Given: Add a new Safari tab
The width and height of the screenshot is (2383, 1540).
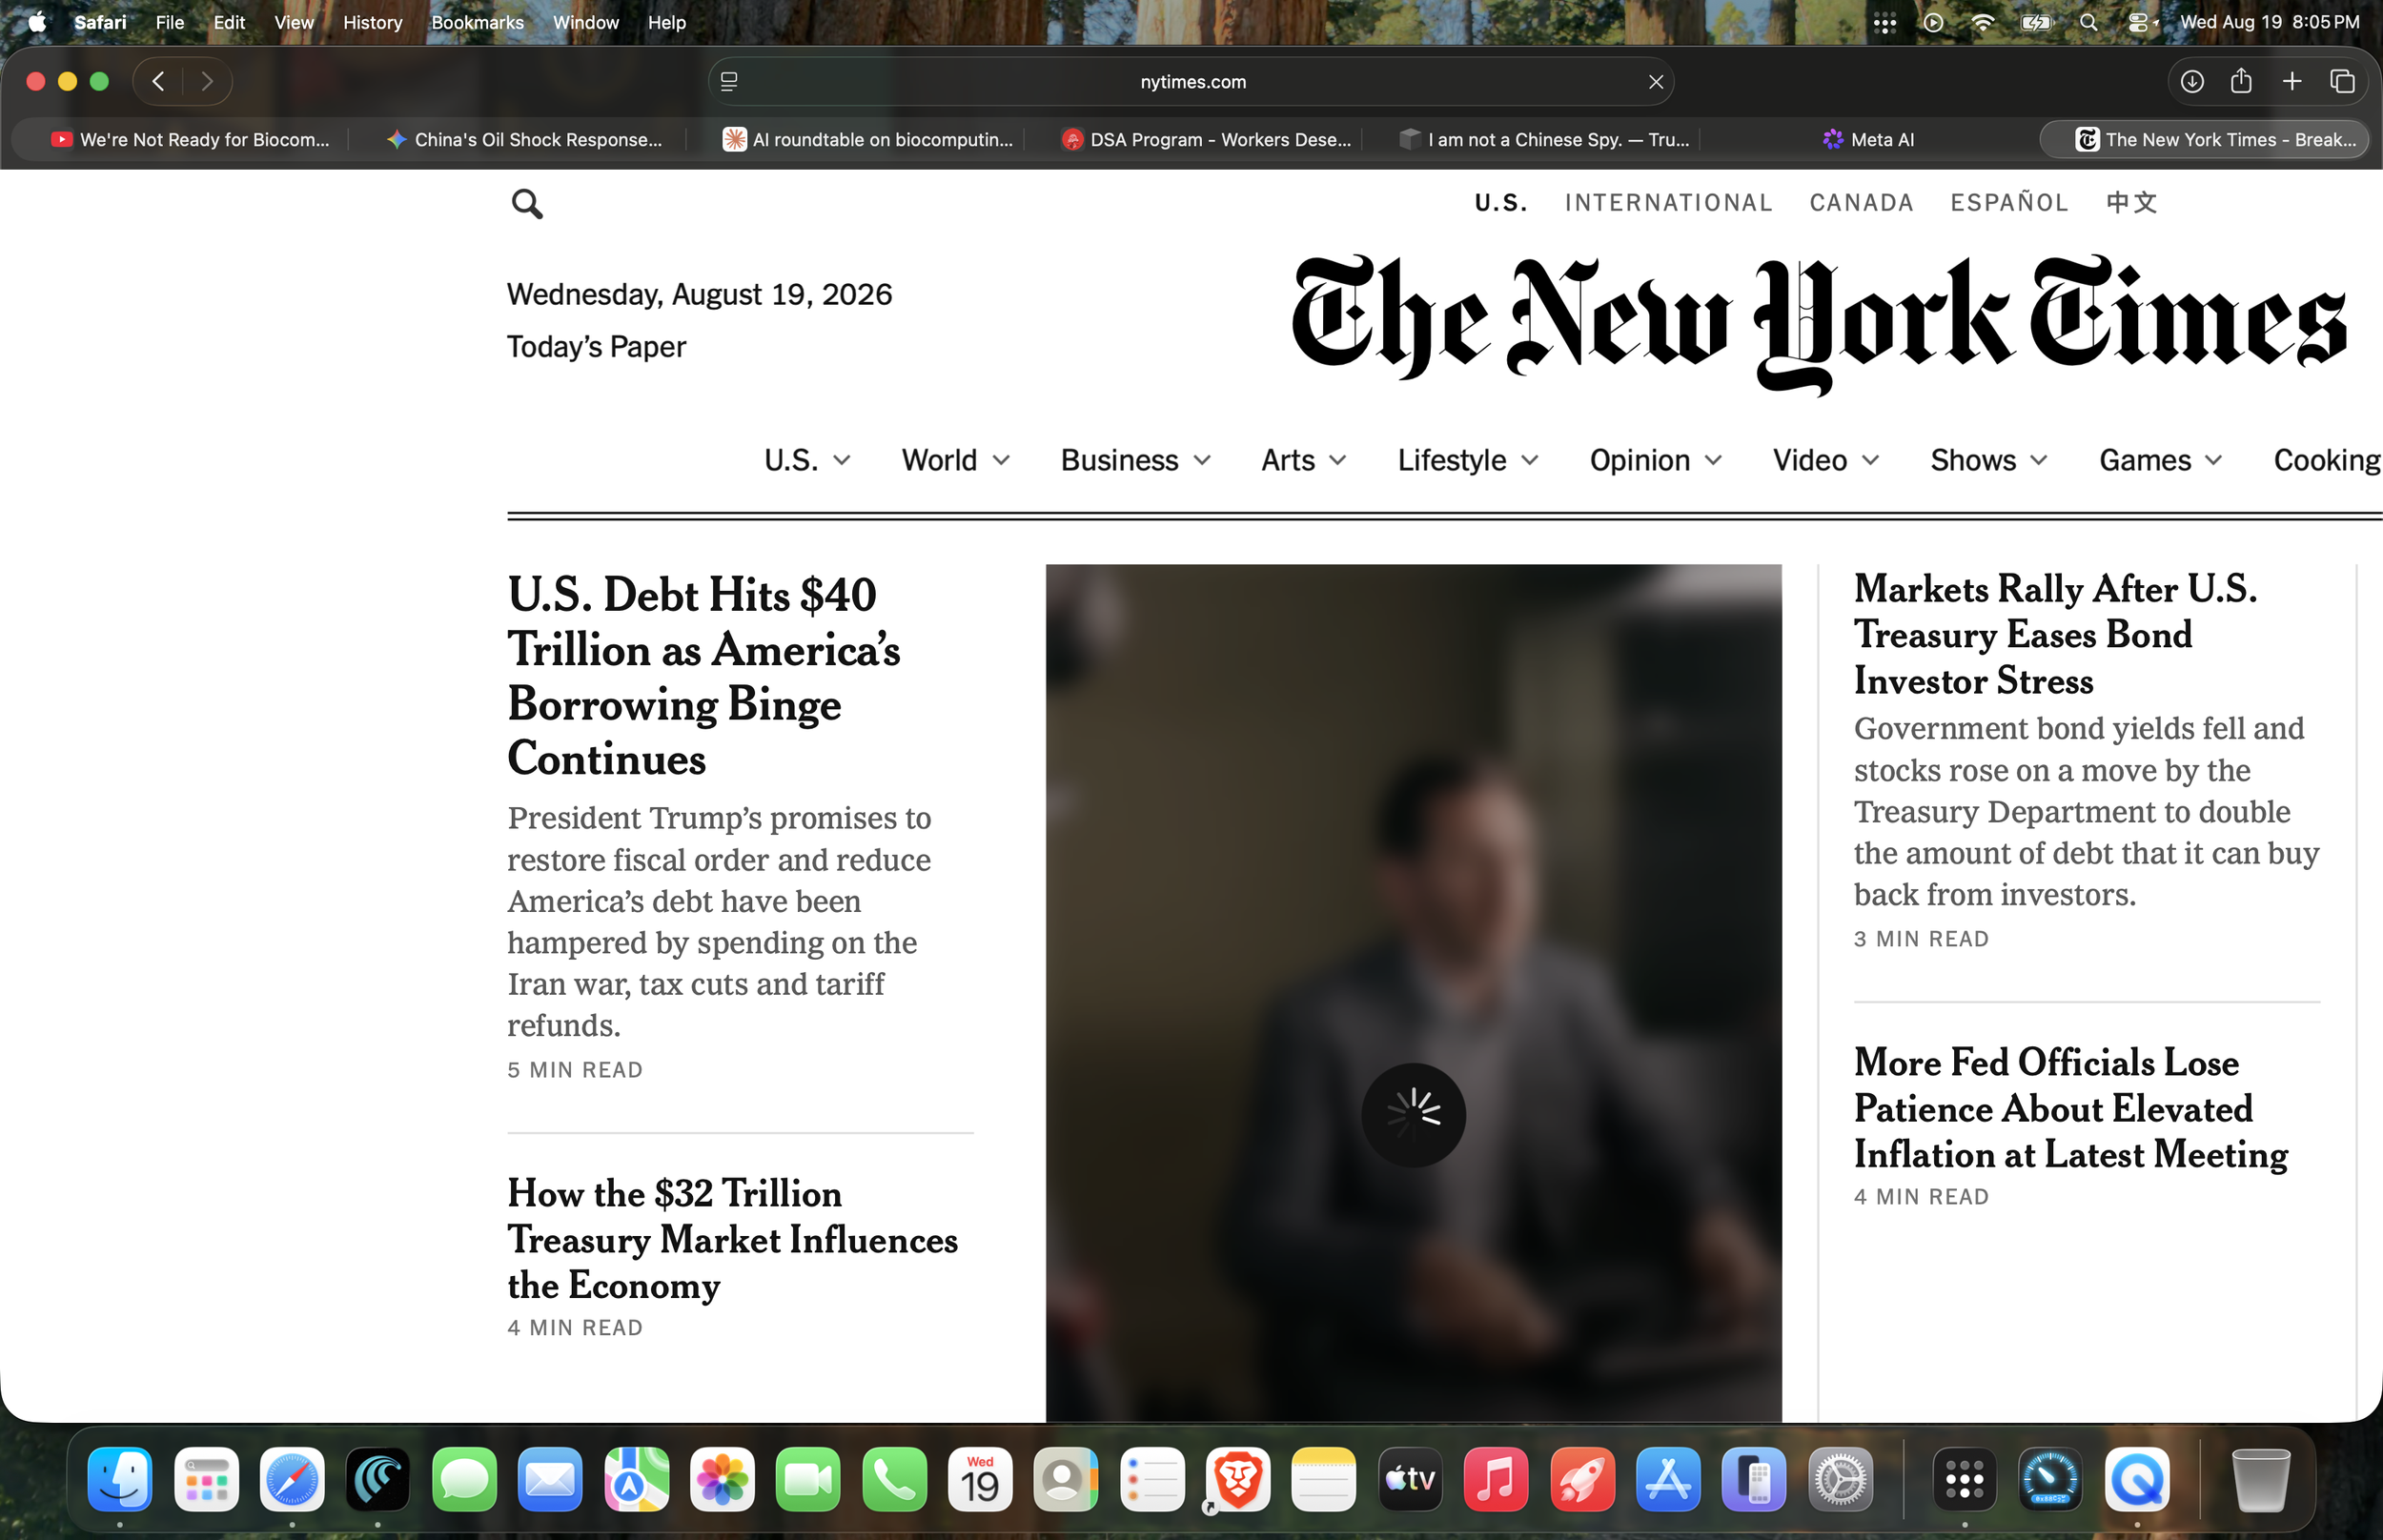Looking at the screenshot, I should [2292, 81].
